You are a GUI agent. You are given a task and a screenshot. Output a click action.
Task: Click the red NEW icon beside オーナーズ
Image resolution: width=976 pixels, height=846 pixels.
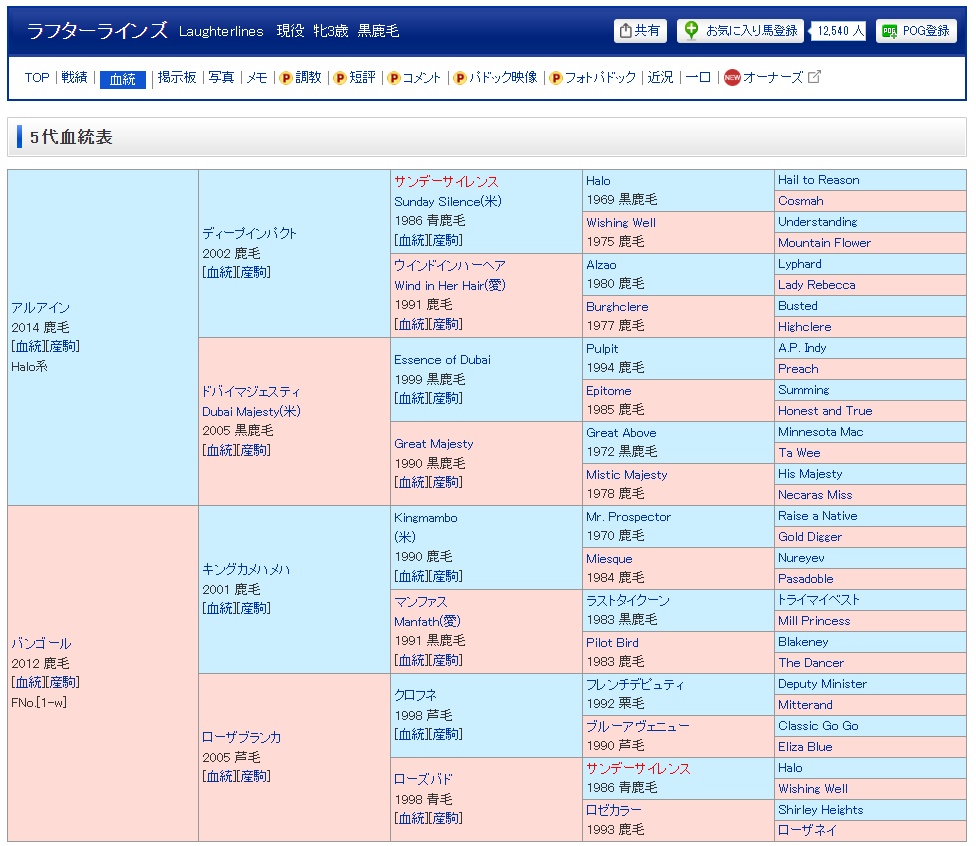(732, 78)
